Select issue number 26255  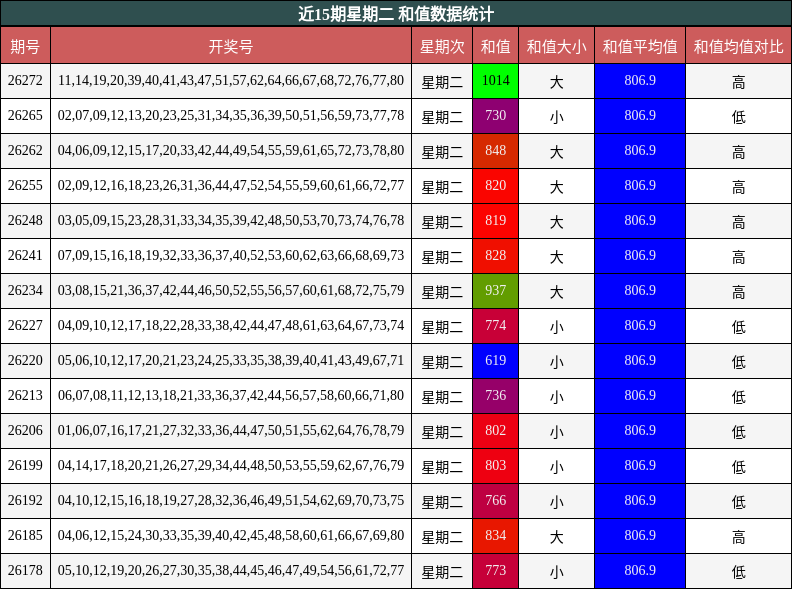[x=25, y=185]
